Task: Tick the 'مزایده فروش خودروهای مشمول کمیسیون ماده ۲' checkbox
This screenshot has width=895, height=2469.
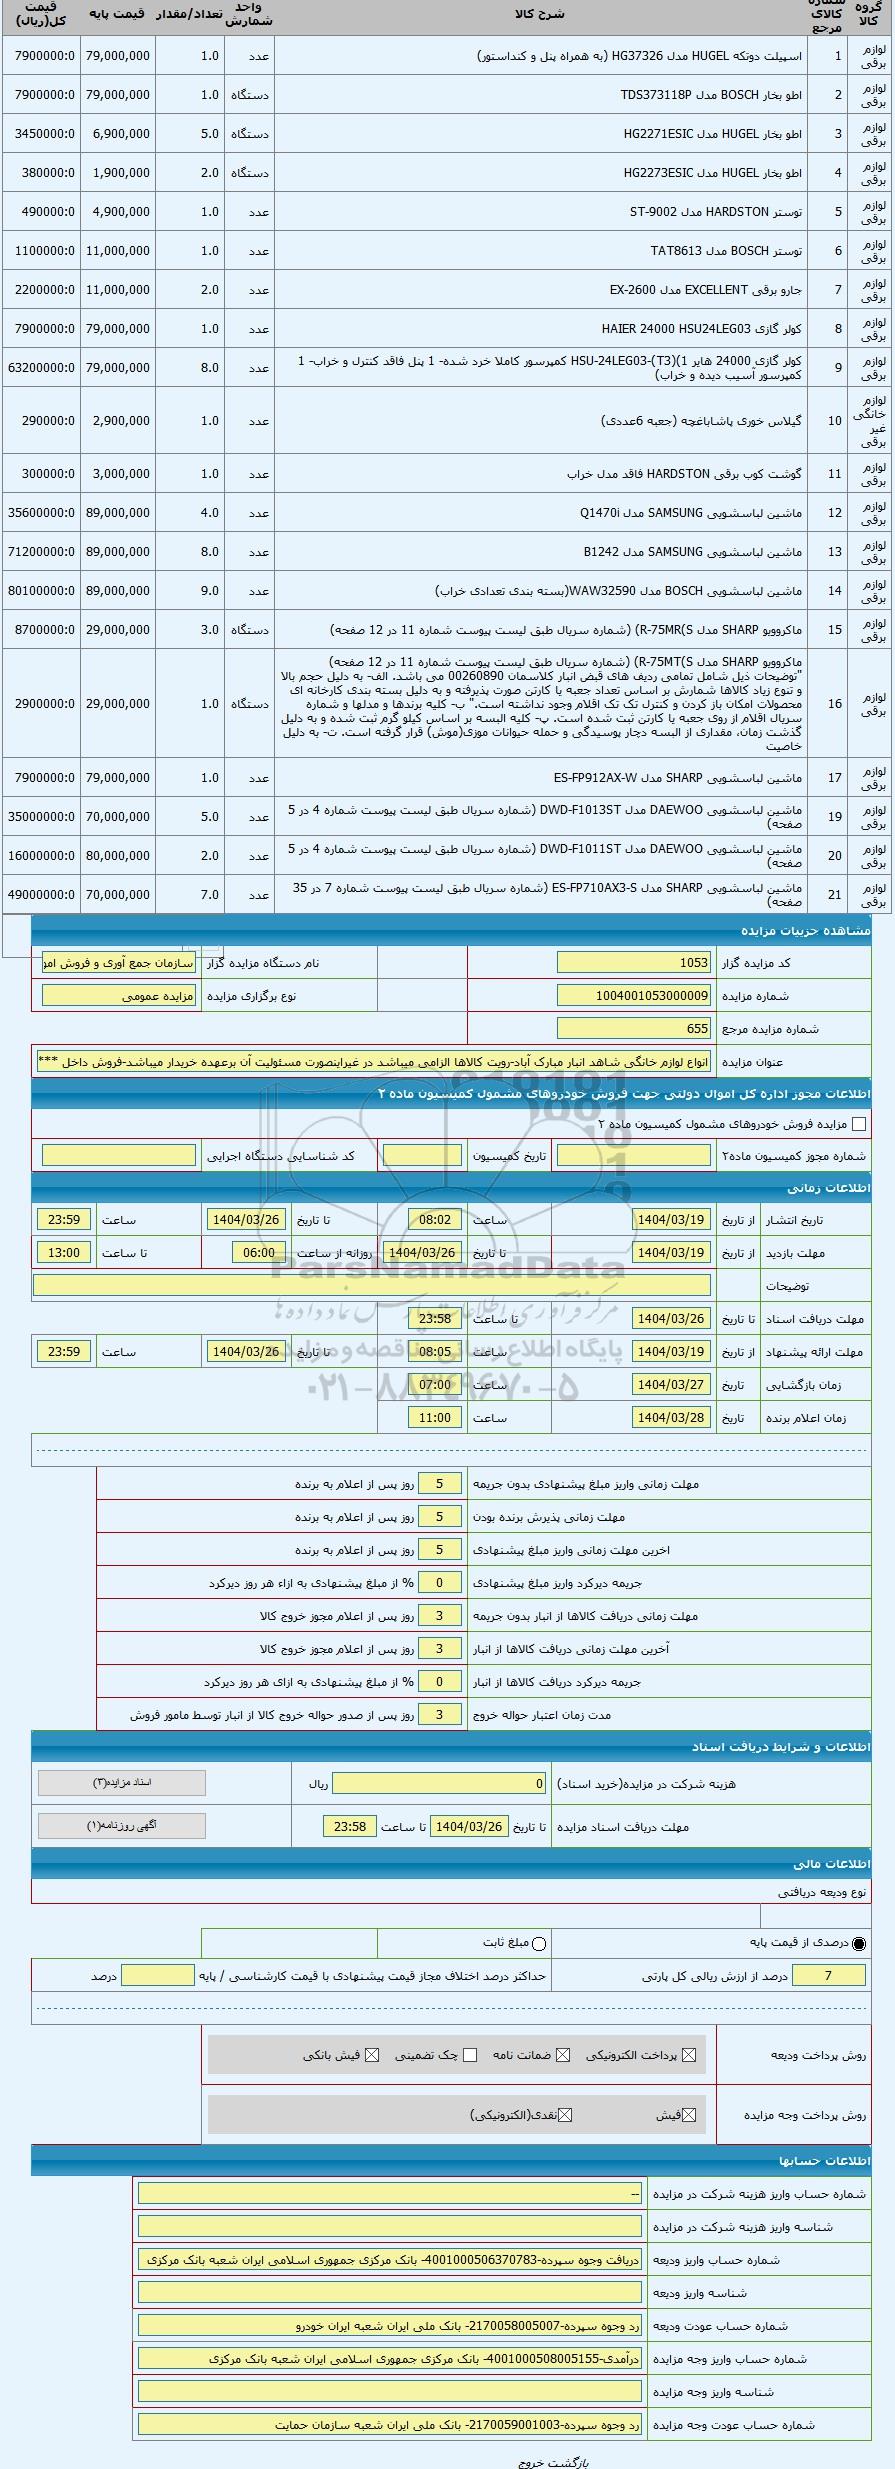Action: click(x=858, y=1125)
